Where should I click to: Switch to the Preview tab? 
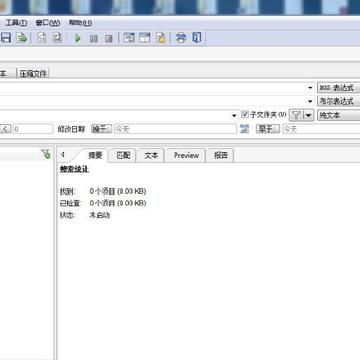186,155
